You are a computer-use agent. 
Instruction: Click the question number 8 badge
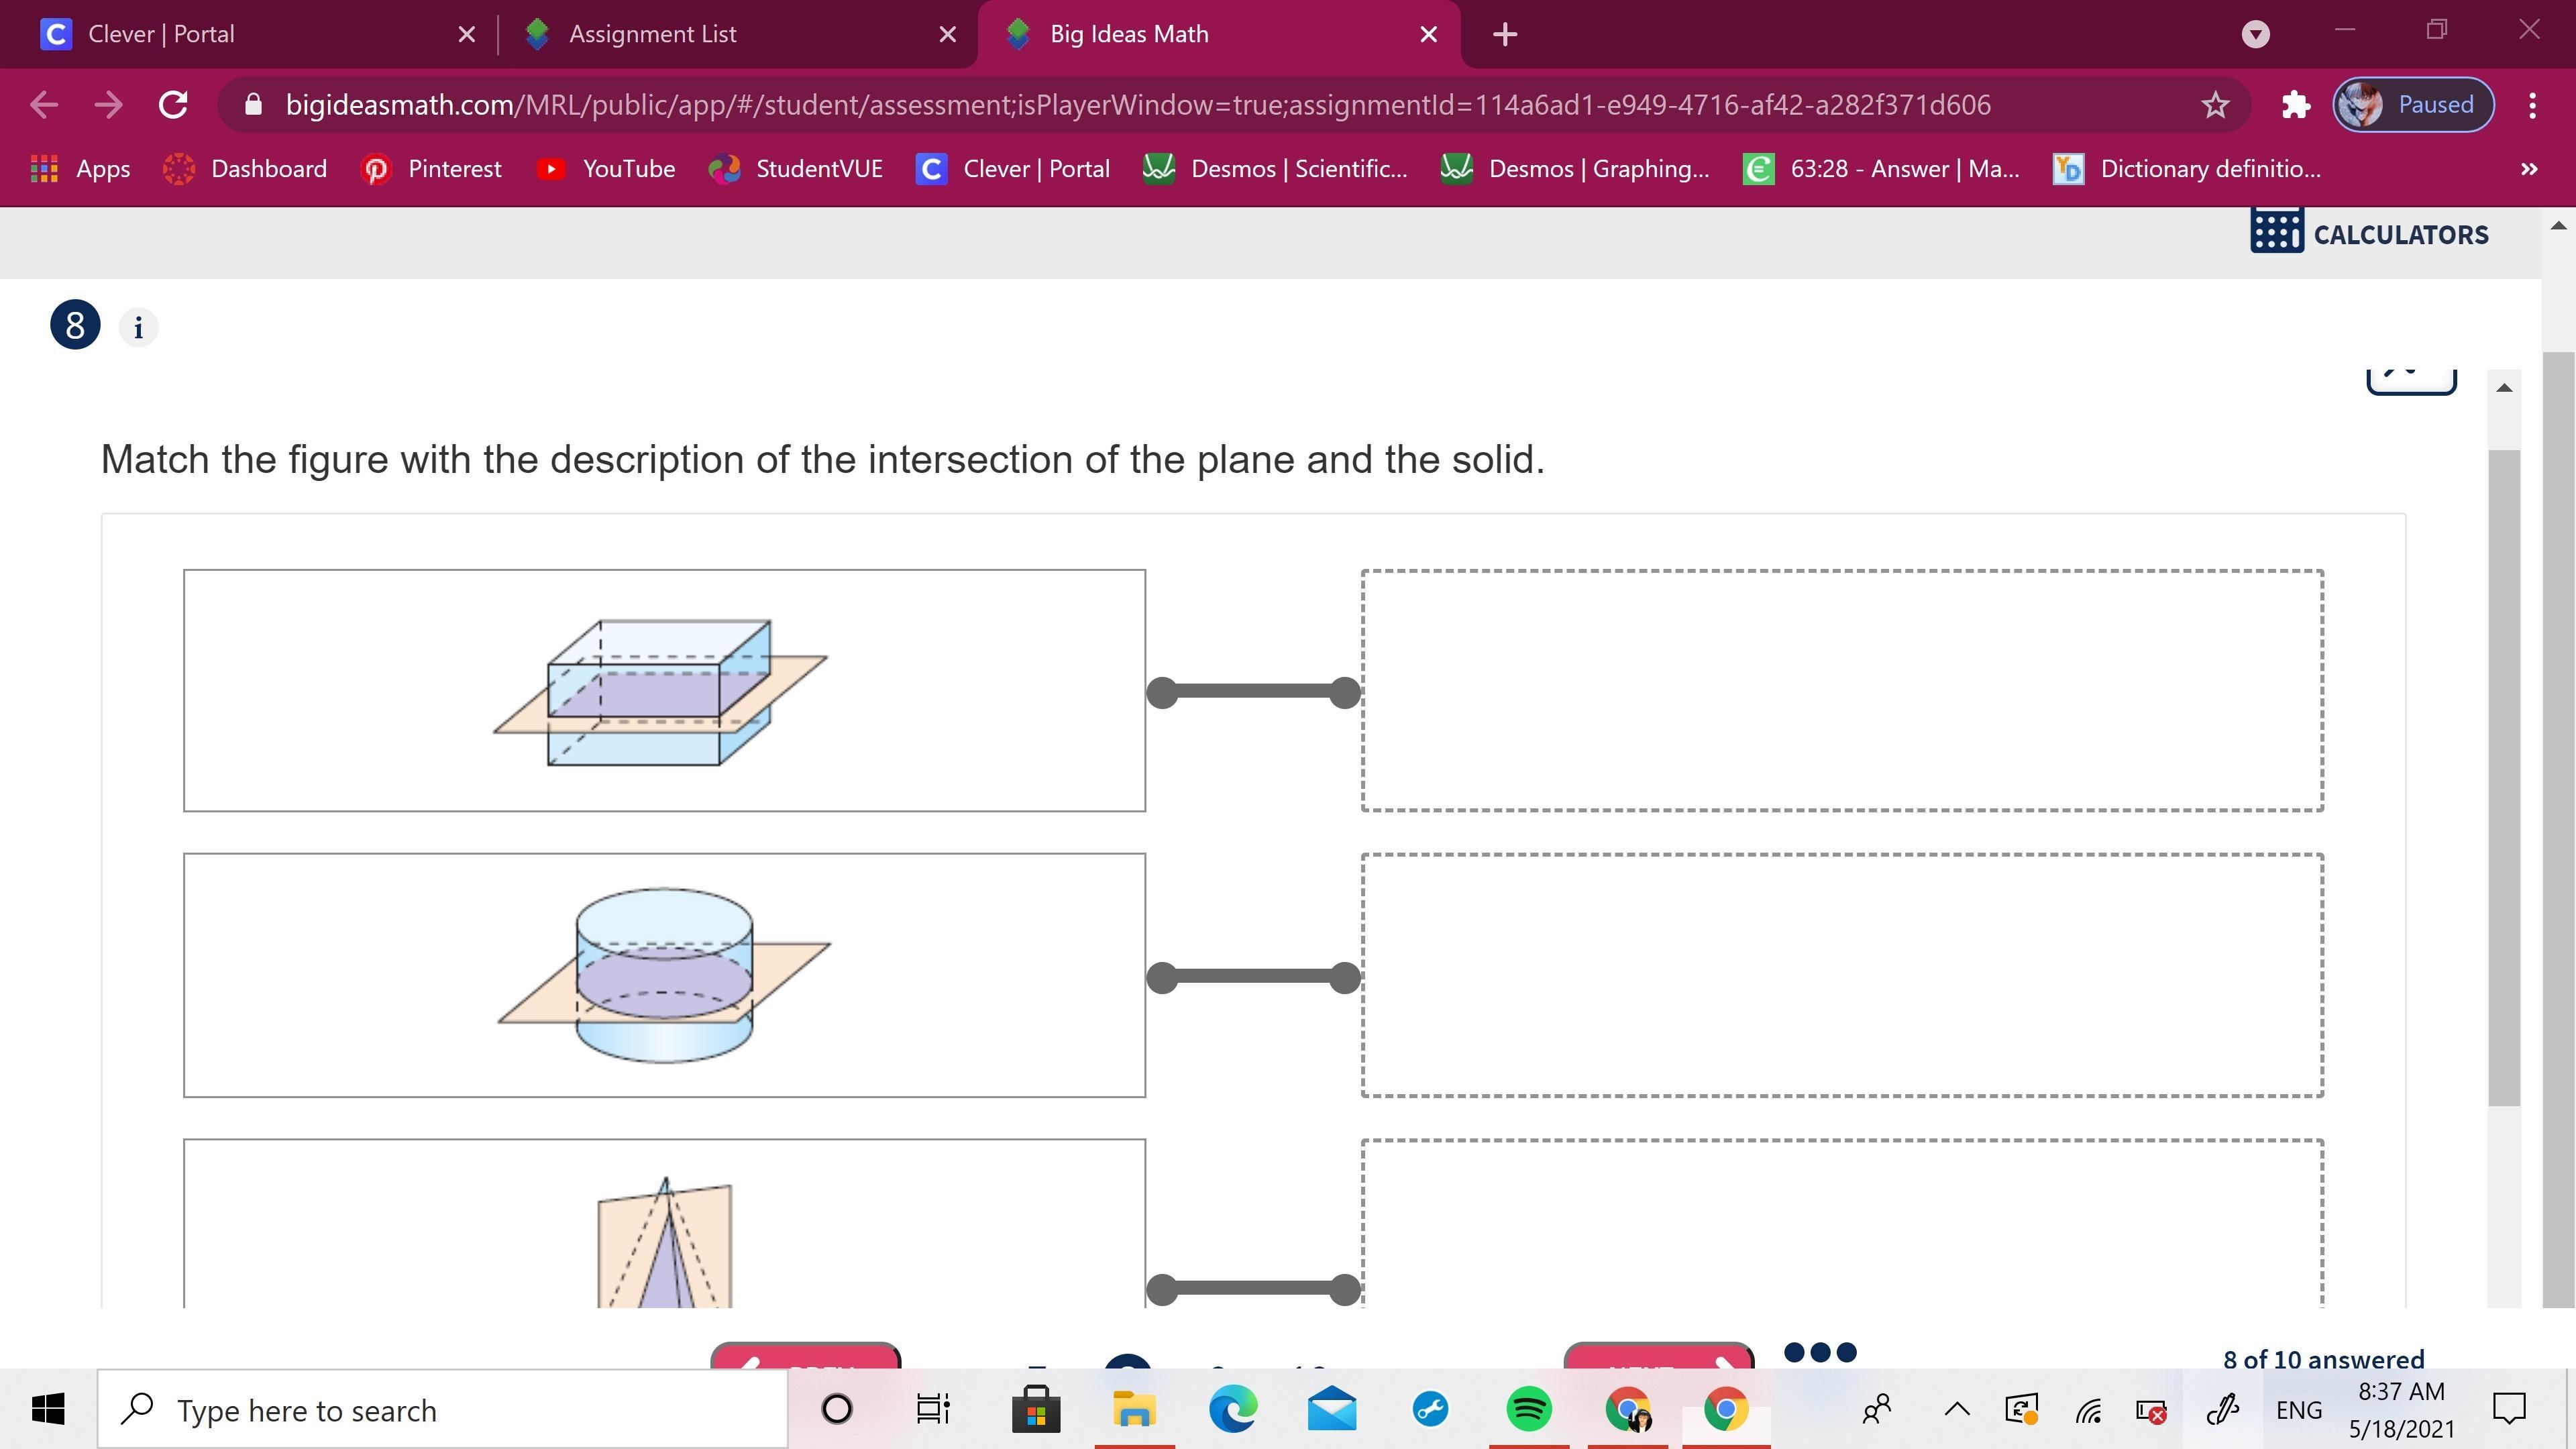coord(75,325)
